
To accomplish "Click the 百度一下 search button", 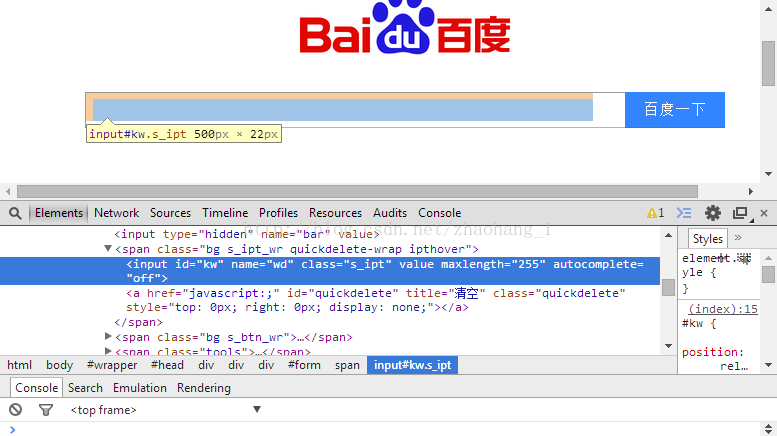I will pos(674,109).
